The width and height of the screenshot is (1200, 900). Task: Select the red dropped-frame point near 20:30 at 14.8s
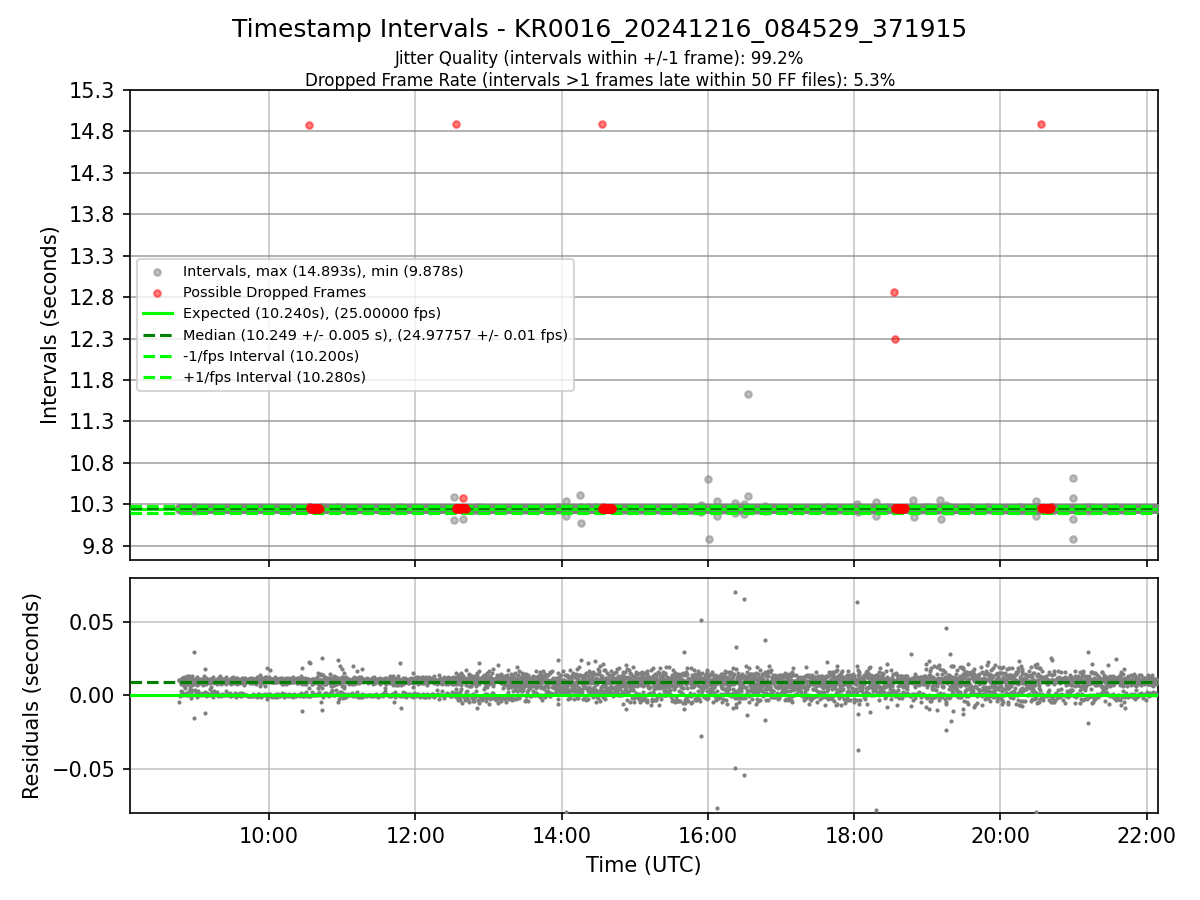[x=1041, y=124]
